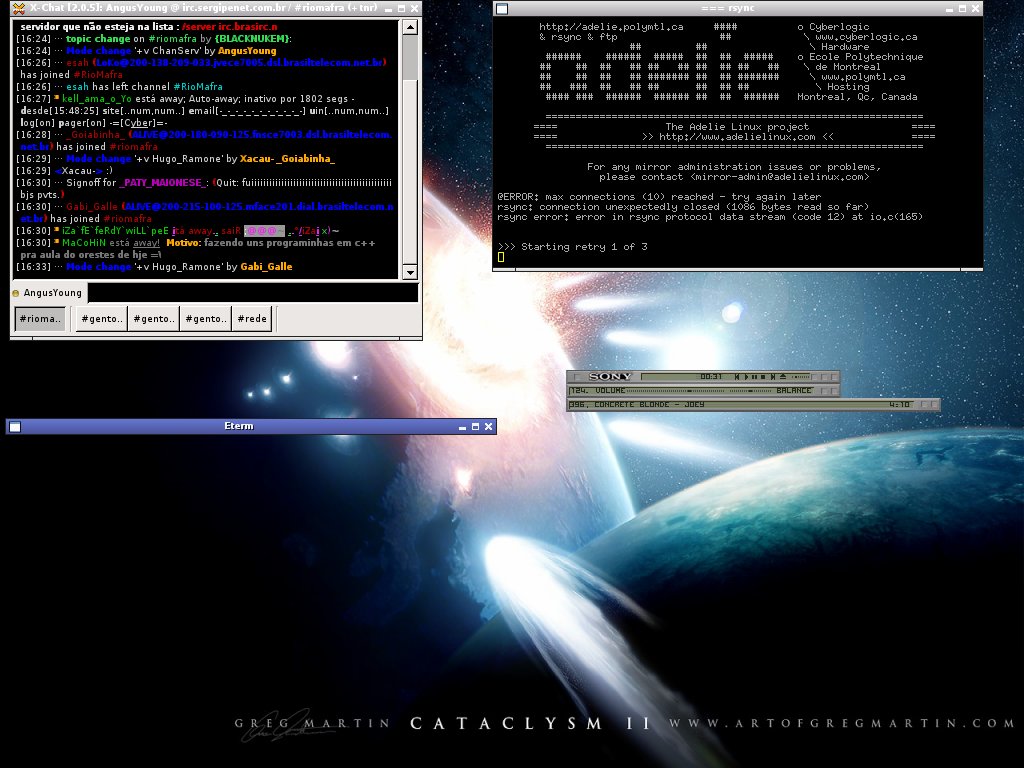
Task: Click http://adelie.polymtl.ca in rsync banner
Action: pyautogui.click(x=611, y=27)
